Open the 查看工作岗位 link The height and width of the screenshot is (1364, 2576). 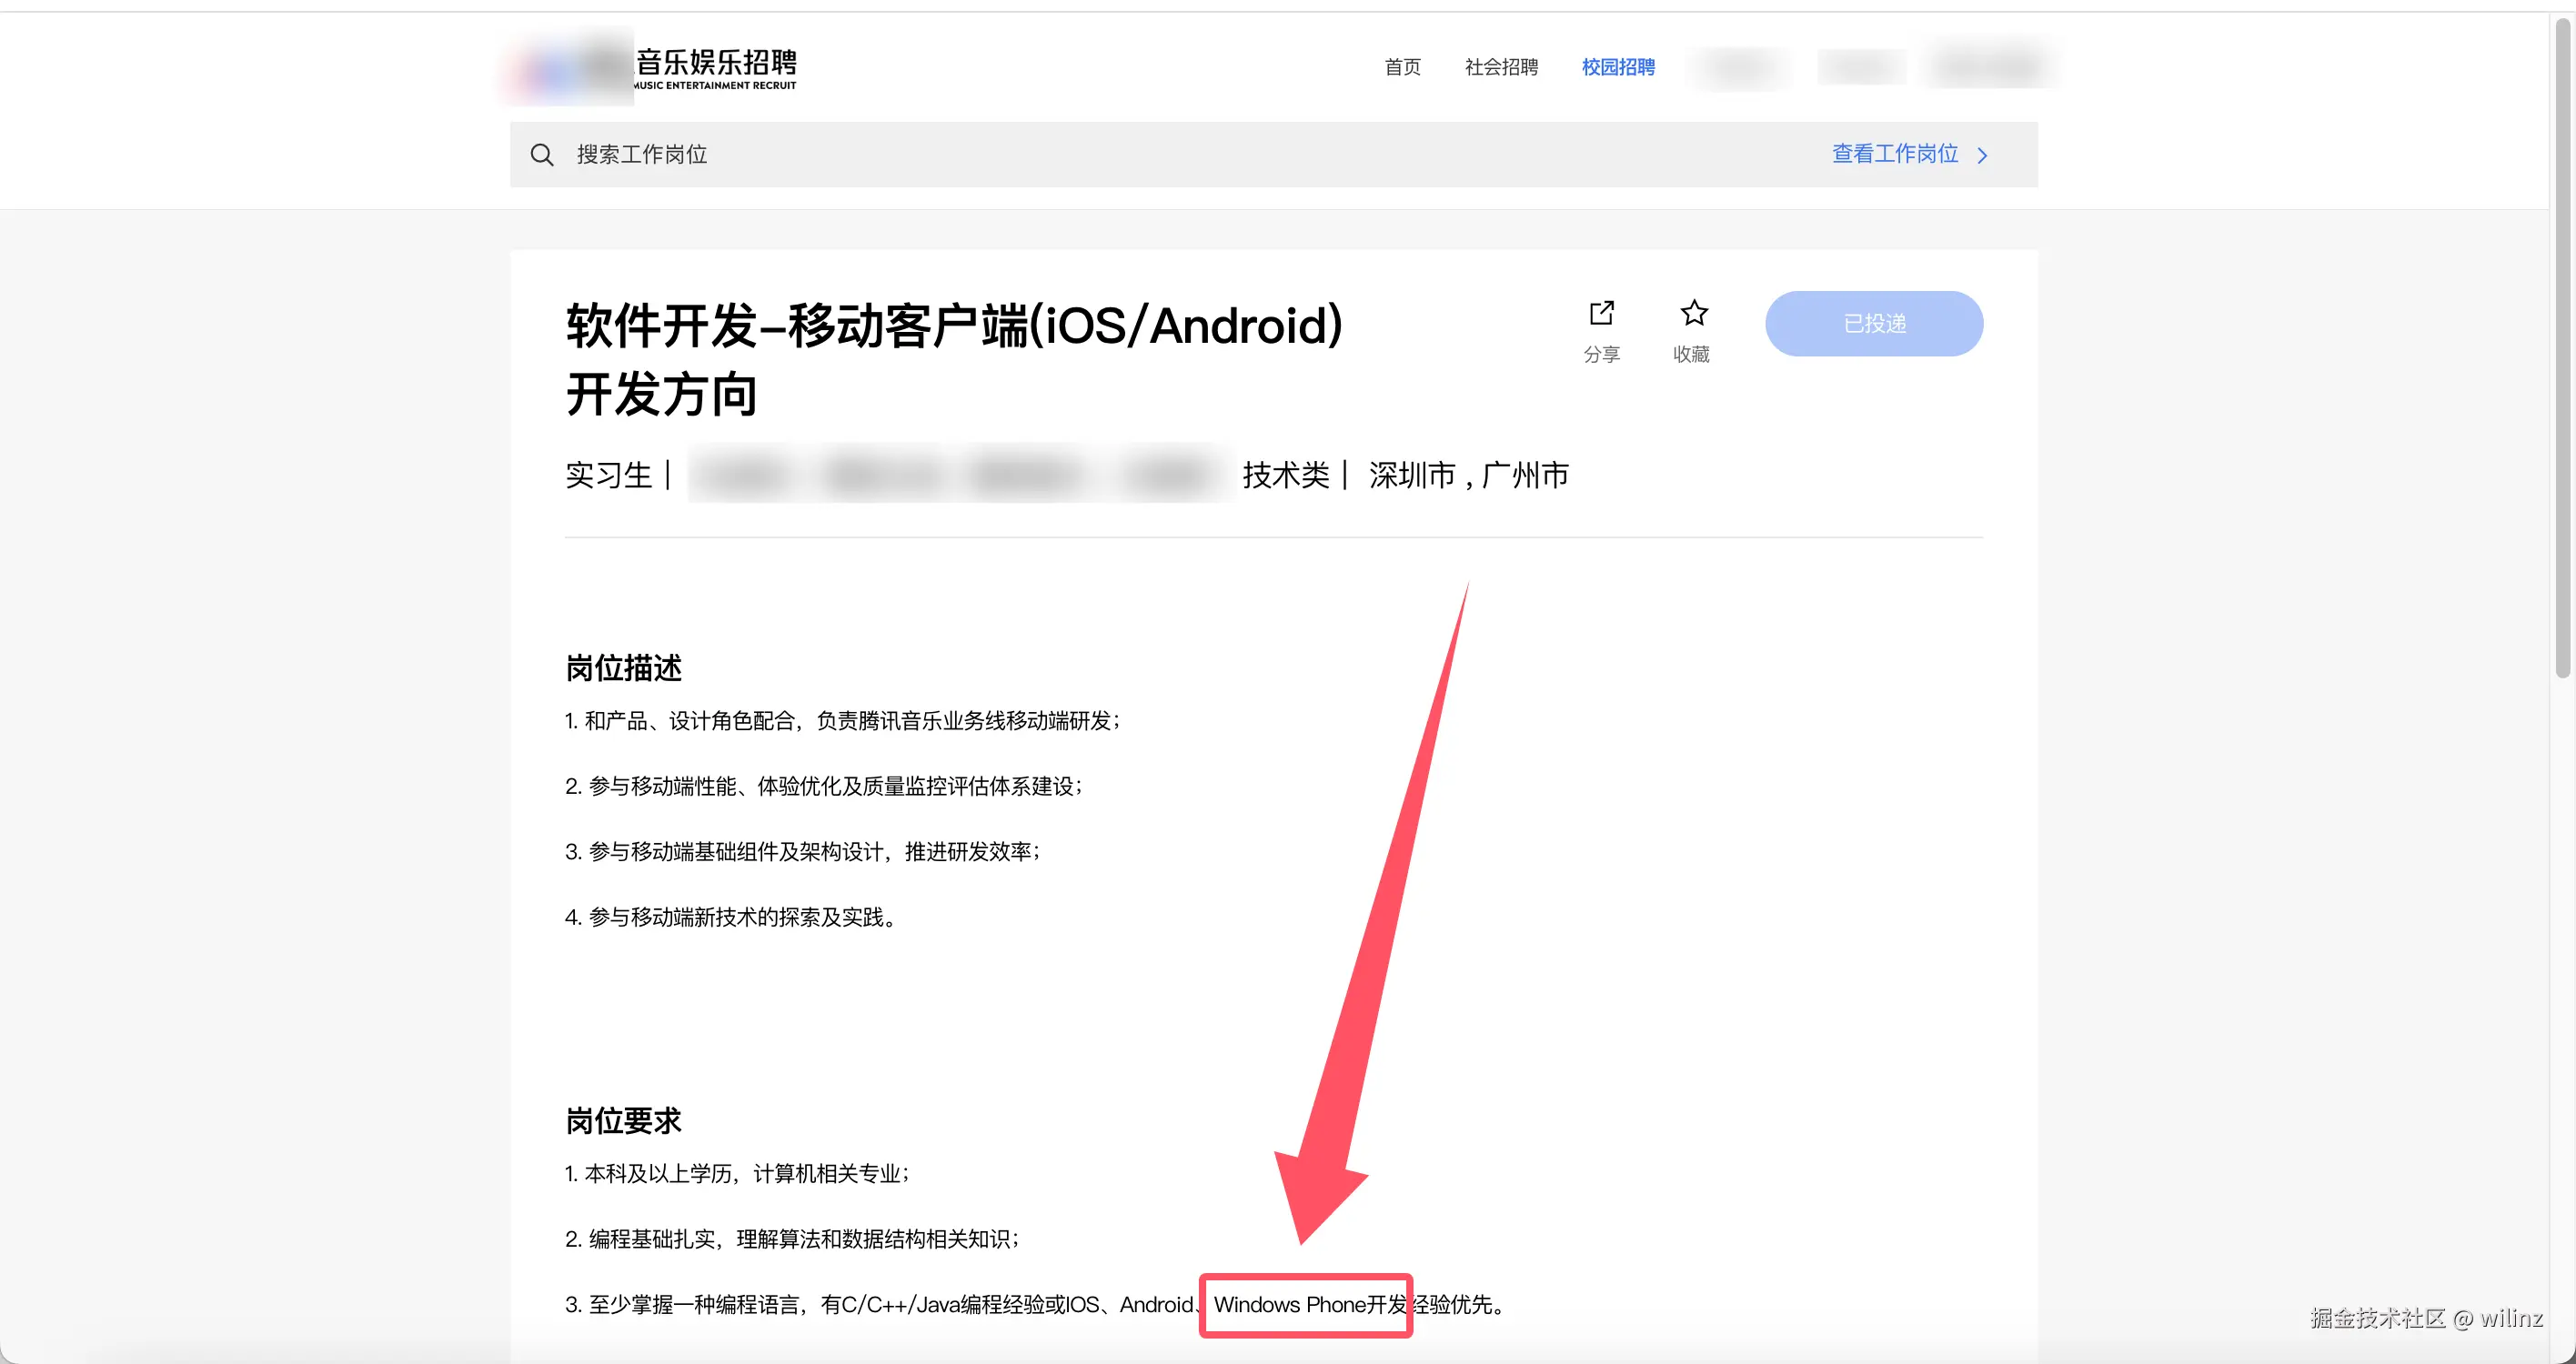pyautogui.click(x=1894, y=154)
